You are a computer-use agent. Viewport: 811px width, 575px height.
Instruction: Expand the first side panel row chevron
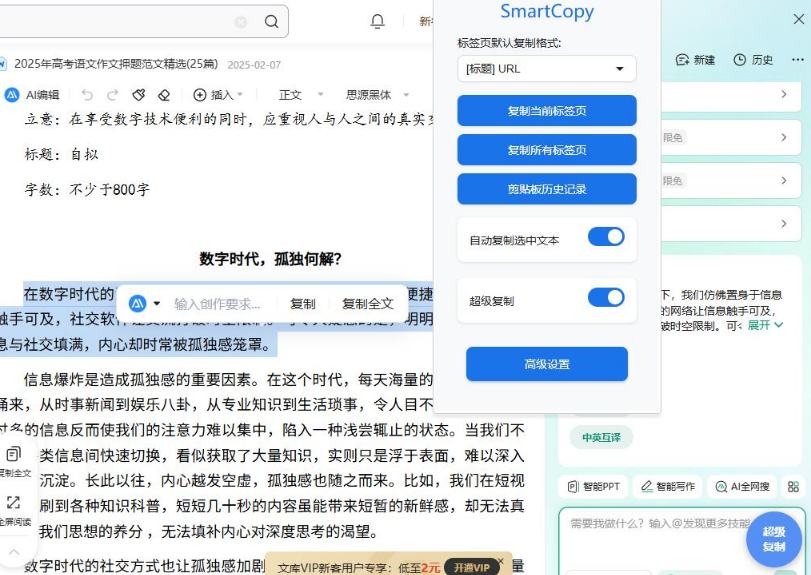tap(784, 94)
